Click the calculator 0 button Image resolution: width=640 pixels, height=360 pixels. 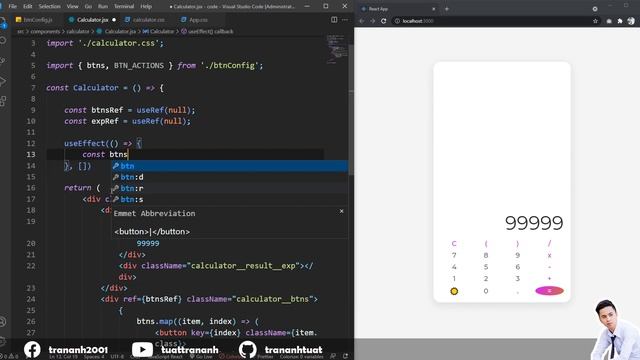(486, 291)
